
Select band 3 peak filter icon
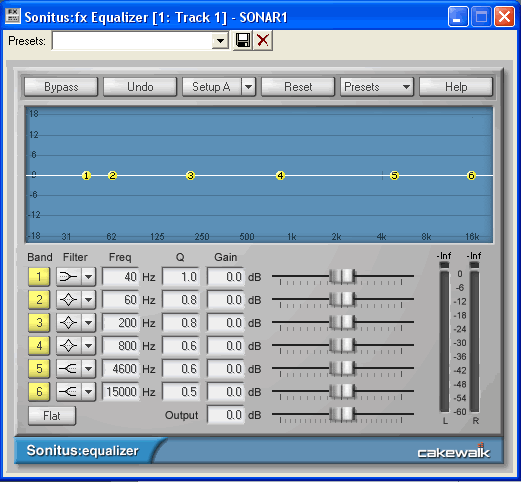click(68, 323)
